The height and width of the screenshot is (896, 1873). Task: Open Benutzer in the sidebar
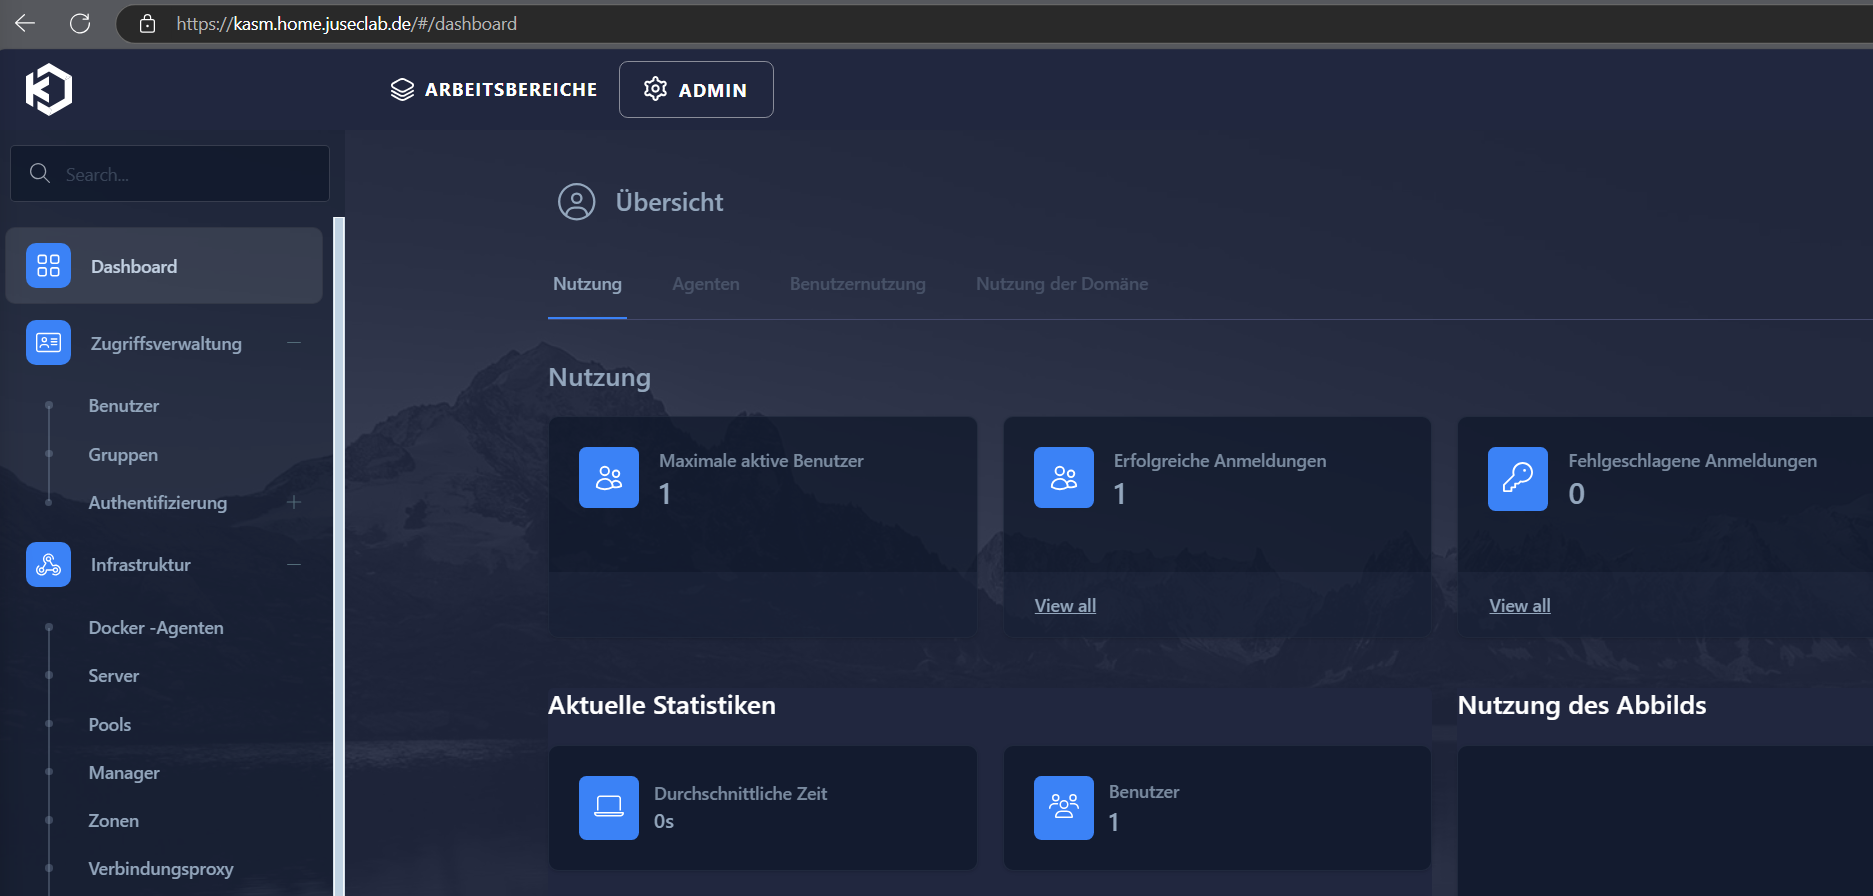pos(124,406)
